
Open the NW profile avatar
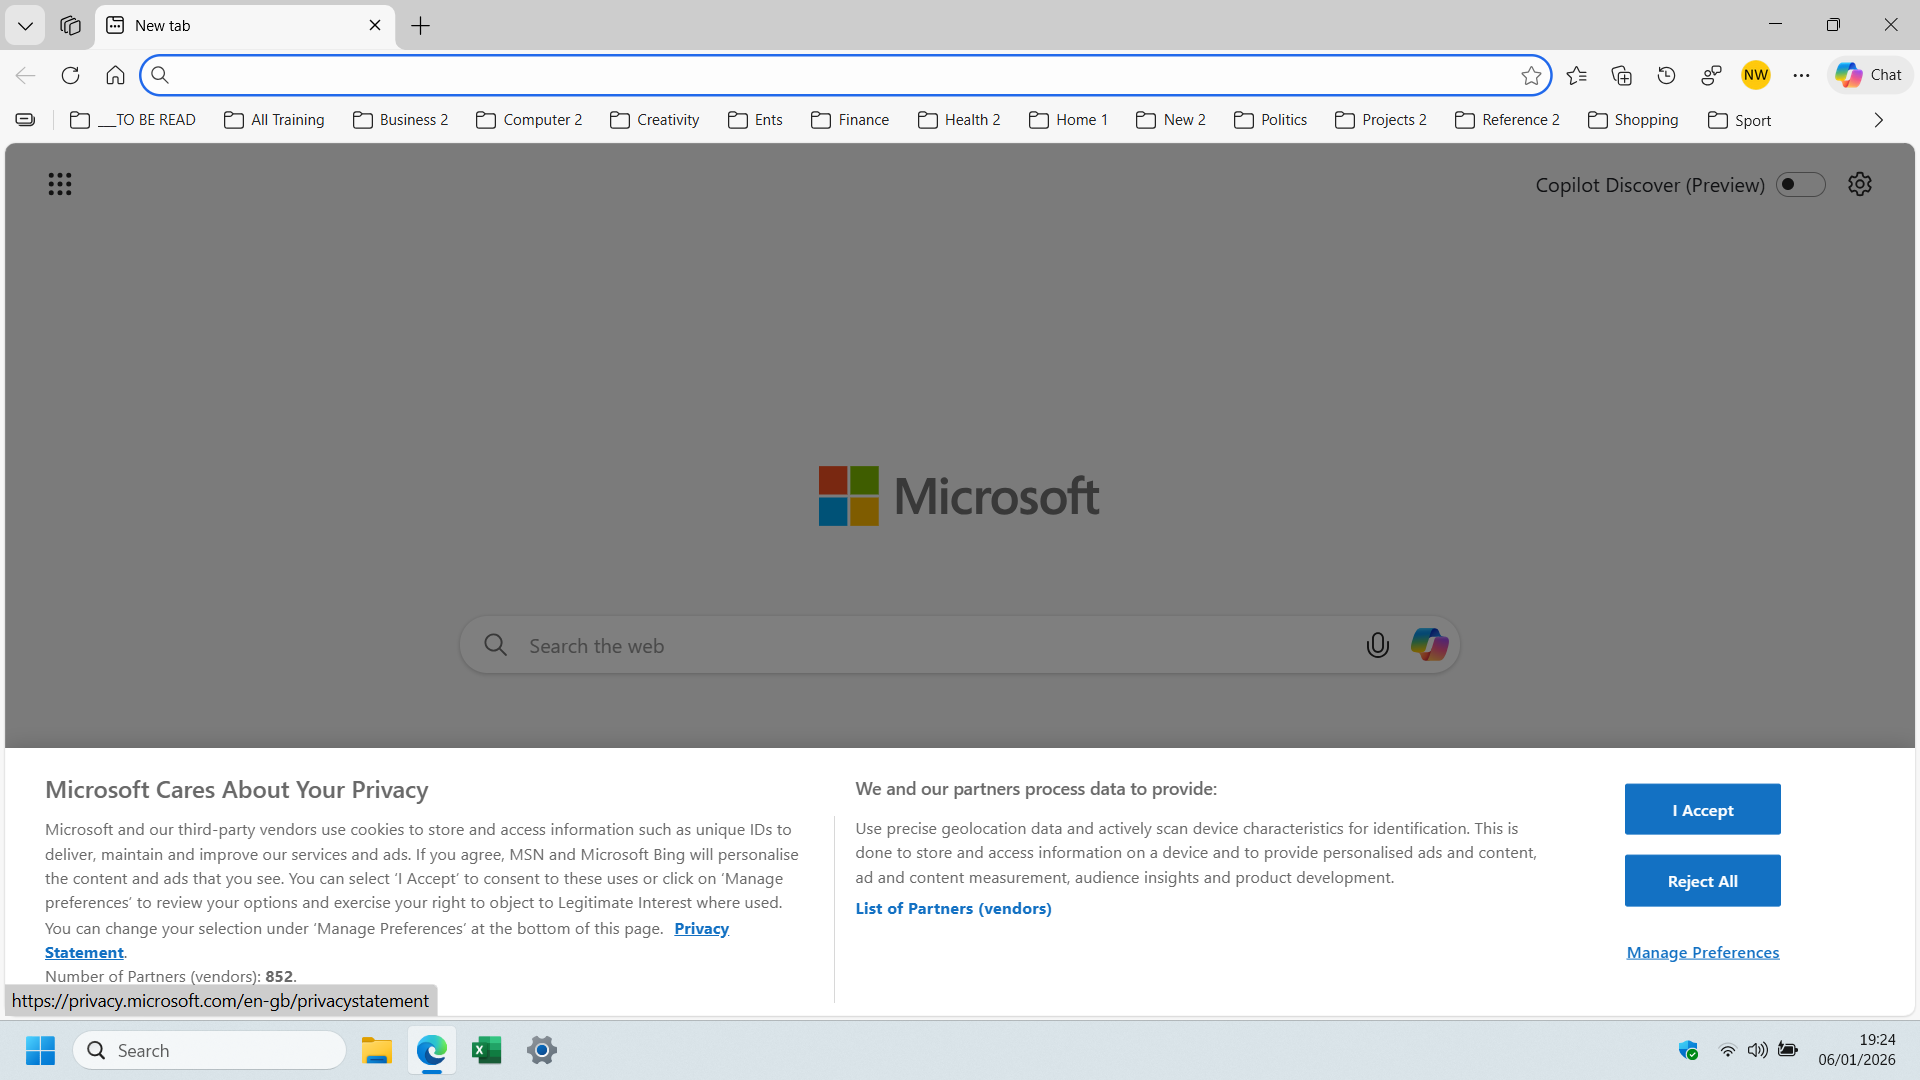(x=1756, y=75)
